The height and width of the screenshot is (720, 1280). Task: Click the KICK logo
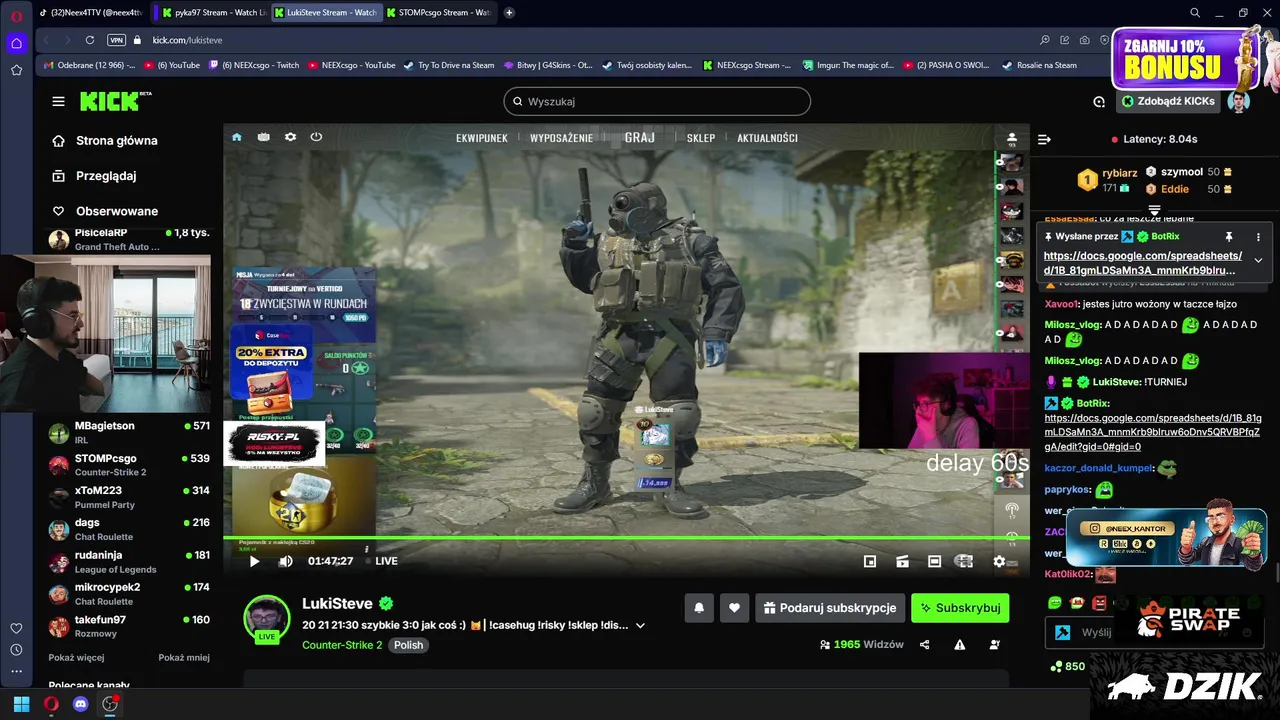(x=114, y=101)
